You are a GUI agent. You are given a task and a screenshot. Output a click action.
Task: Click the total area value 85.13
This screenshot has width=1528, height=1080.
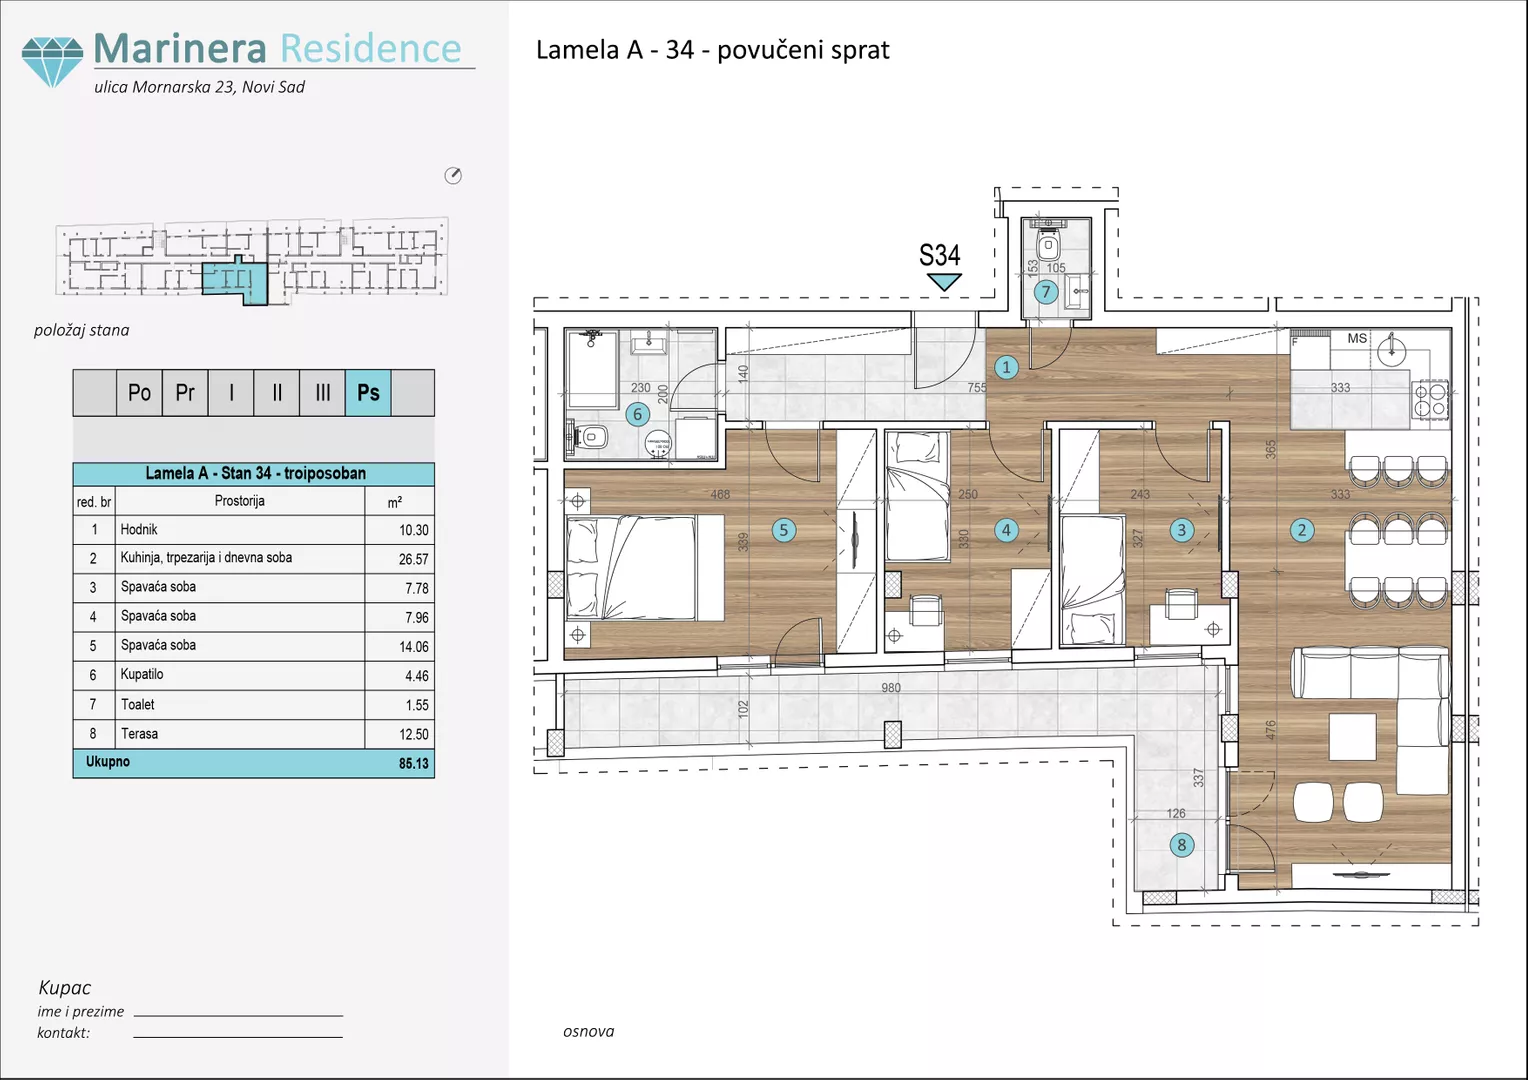tap(413, 764)
